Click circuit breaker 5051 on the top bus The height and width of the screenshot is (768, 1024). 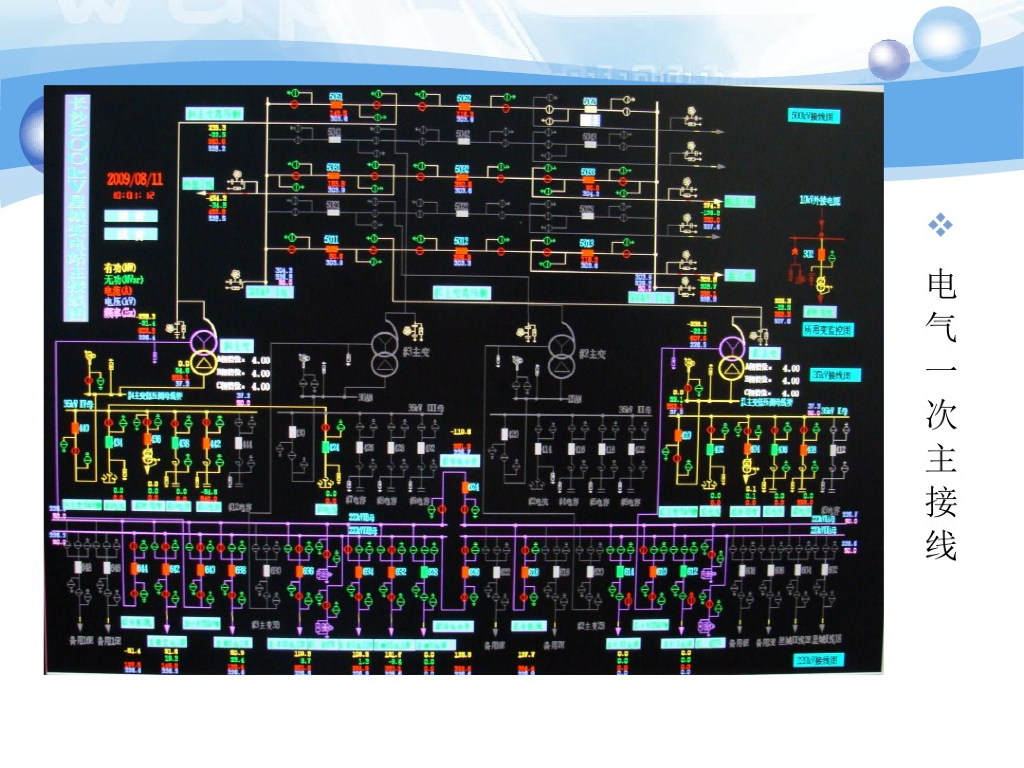(336, 106)
